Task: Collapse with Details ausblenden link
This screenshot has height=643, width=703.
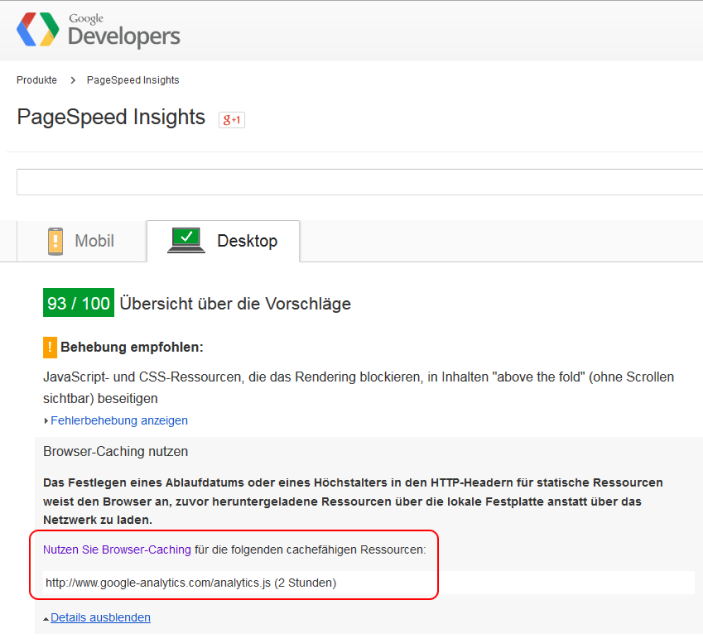Action: coord(100,617)
